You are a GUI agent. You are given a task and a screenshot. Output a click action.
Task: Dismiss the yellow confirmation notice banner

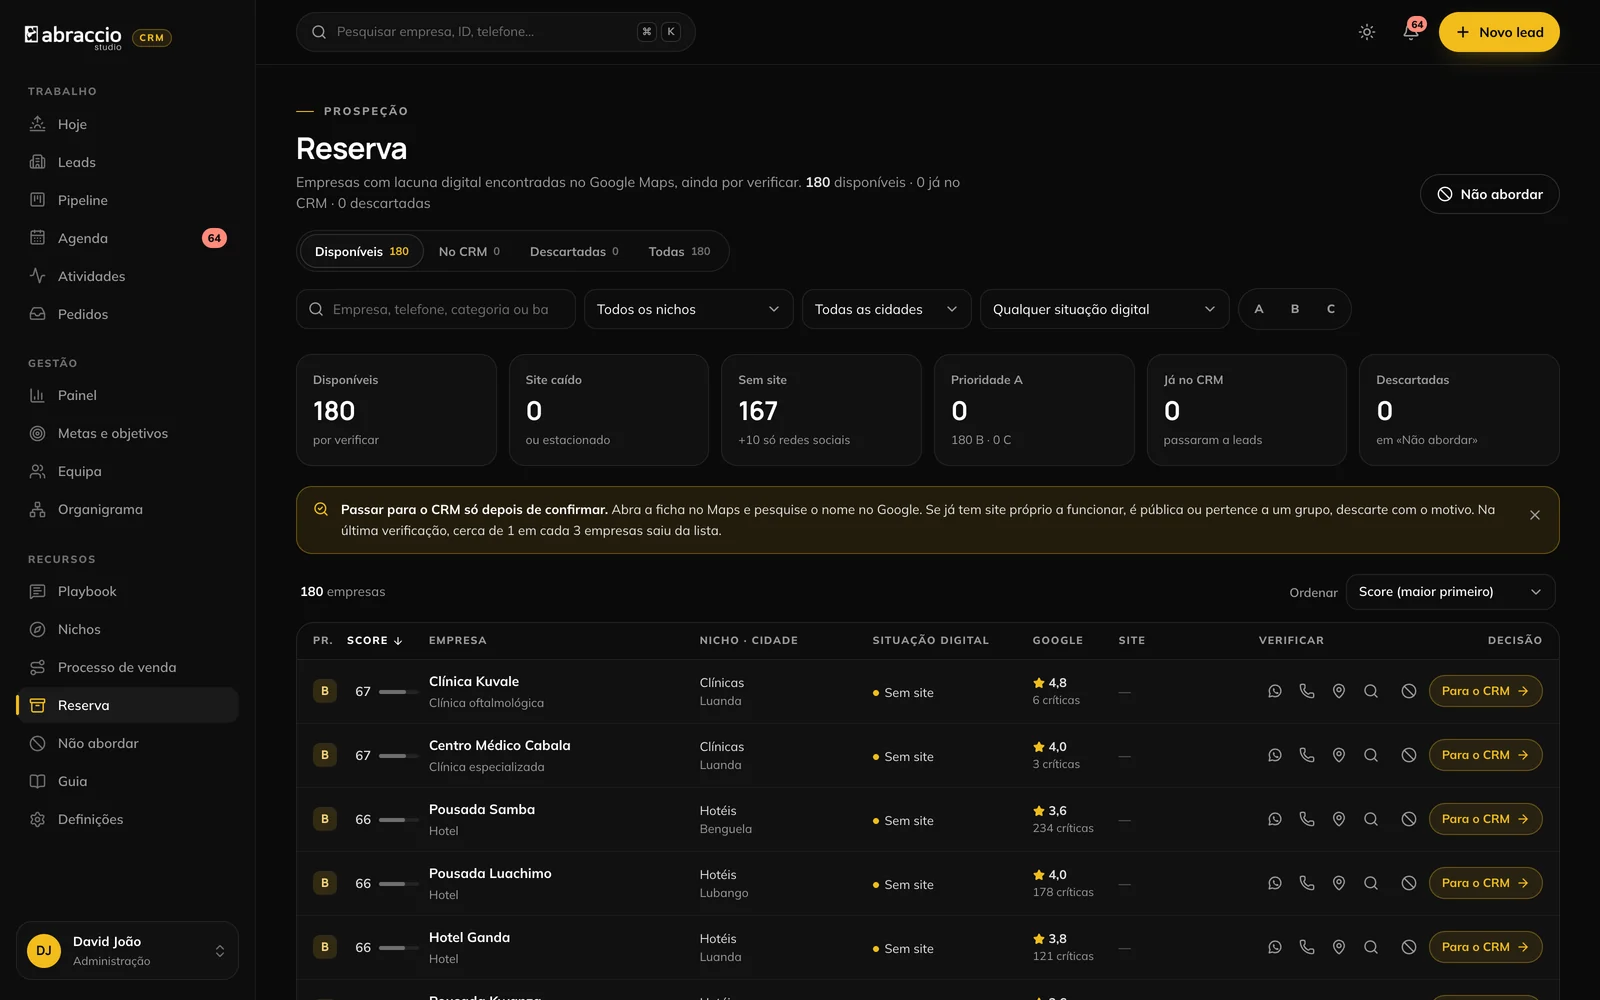click(x=1535, y=515)
